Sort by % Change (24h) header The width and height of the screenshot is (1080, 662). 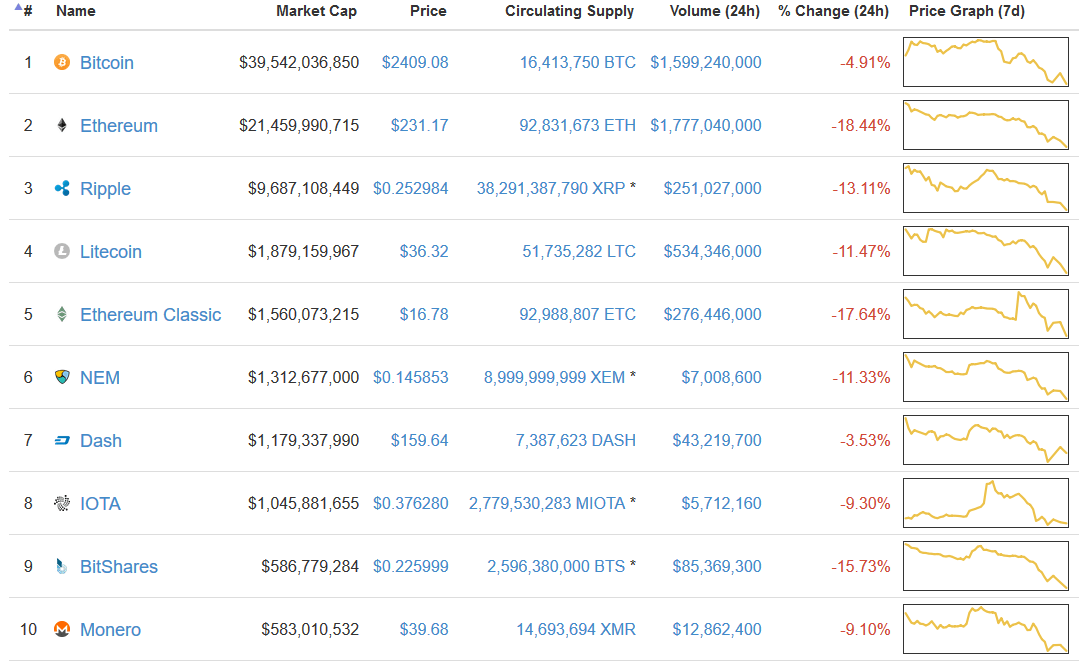(833, 11)
